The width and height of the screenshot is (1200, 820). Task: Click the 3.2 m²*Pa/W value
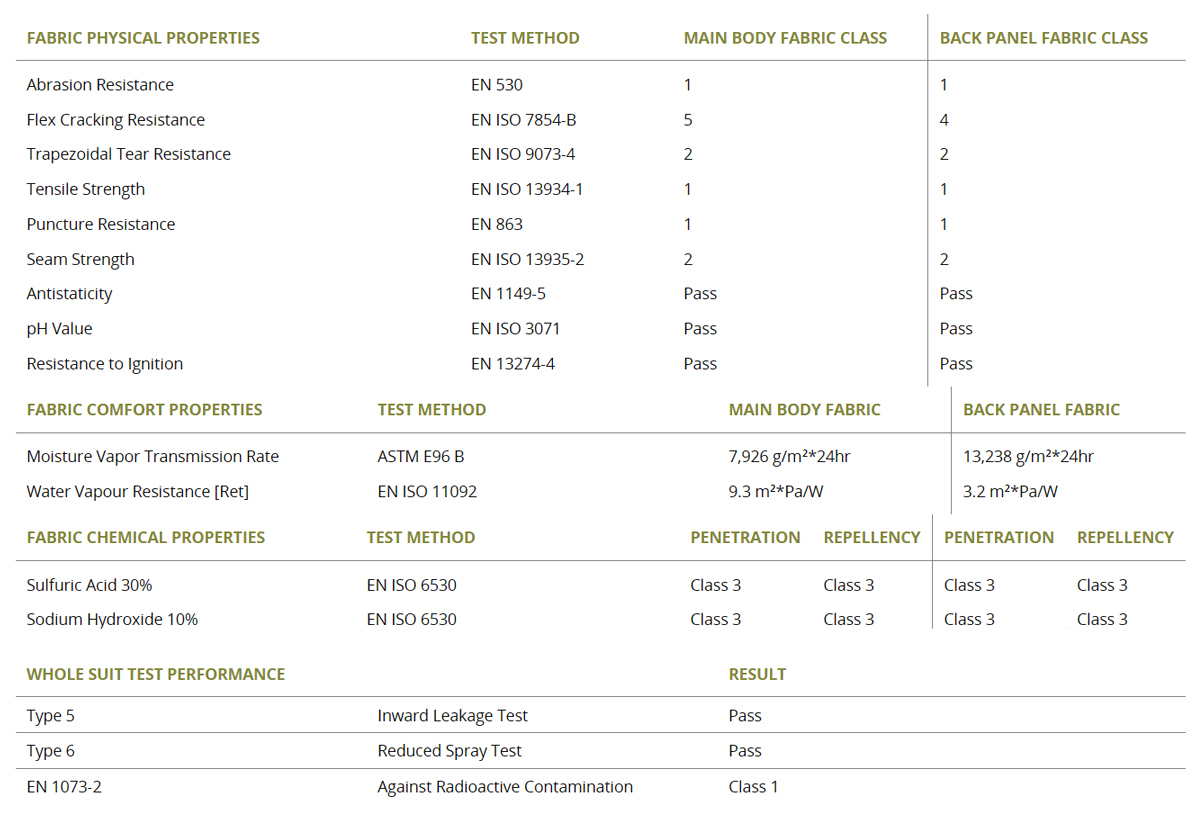coord(1010,492)
